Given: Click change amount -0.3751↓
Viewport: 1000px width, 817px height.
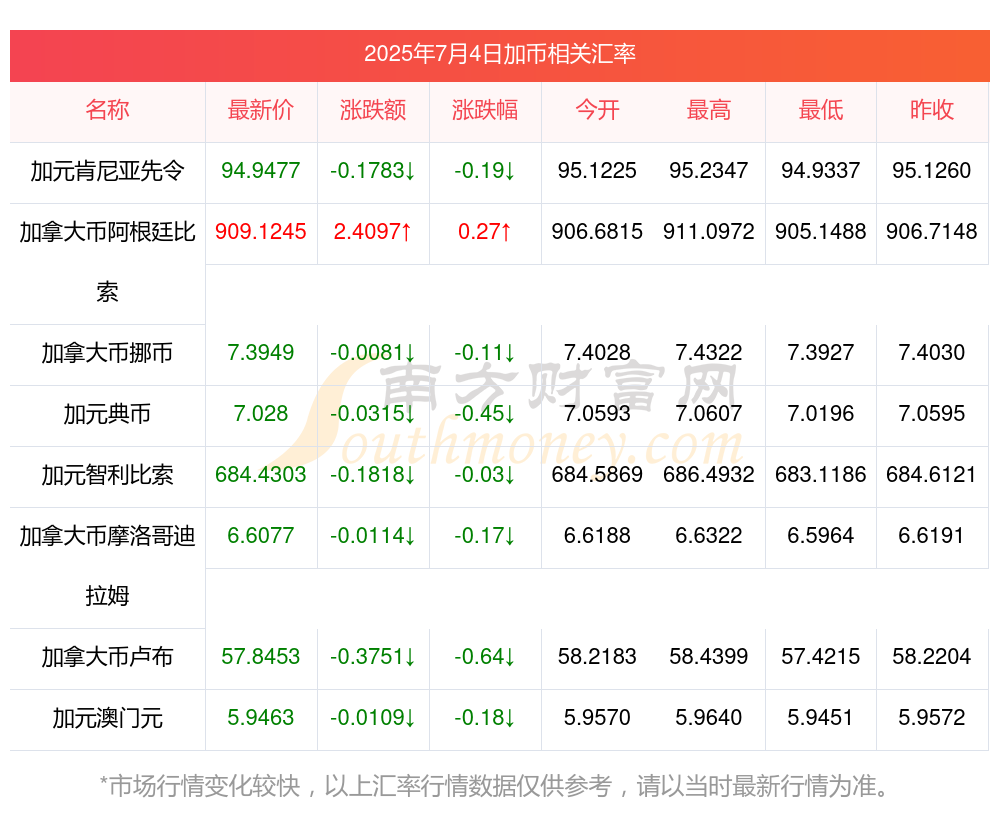Looking at the screenshot, I should click(x=372, y=656).
